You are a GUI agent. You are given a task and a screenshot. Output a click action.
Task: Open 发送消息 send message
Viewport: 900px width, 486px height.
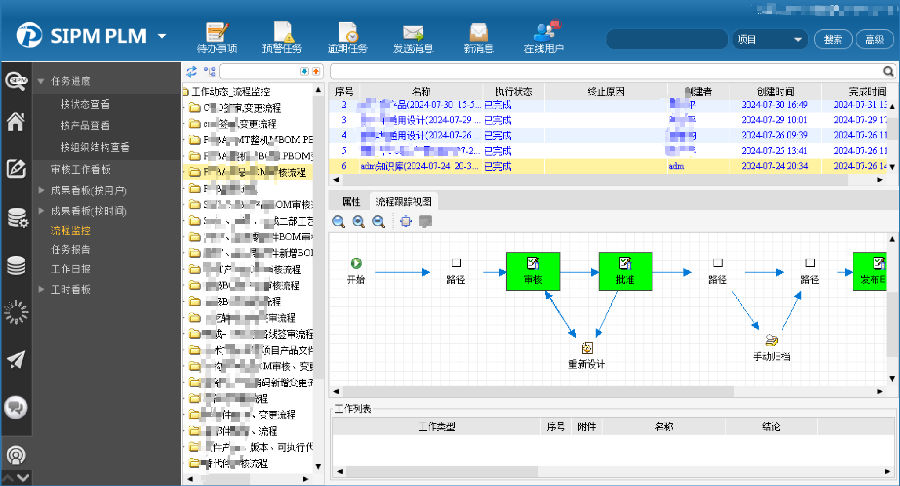click(x=412, y=37)
